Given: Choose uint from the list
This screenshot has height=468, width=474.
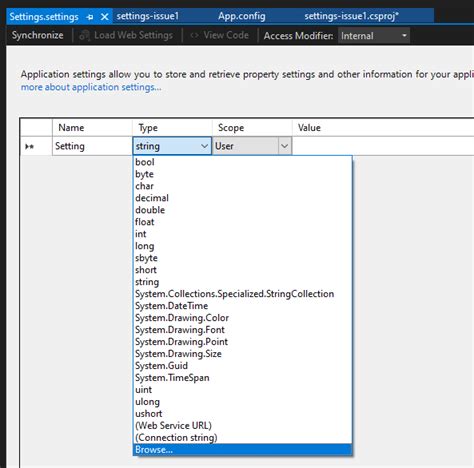Looking at the screenshot, I should 242,390.
